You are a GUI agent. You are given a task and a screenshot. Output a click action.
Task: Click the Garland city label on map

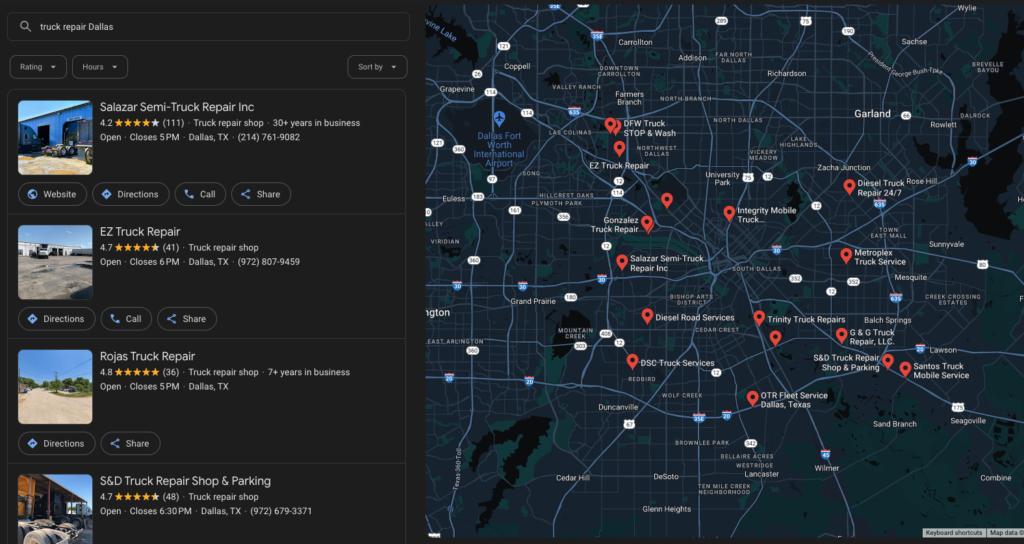(x=872, y=114)
